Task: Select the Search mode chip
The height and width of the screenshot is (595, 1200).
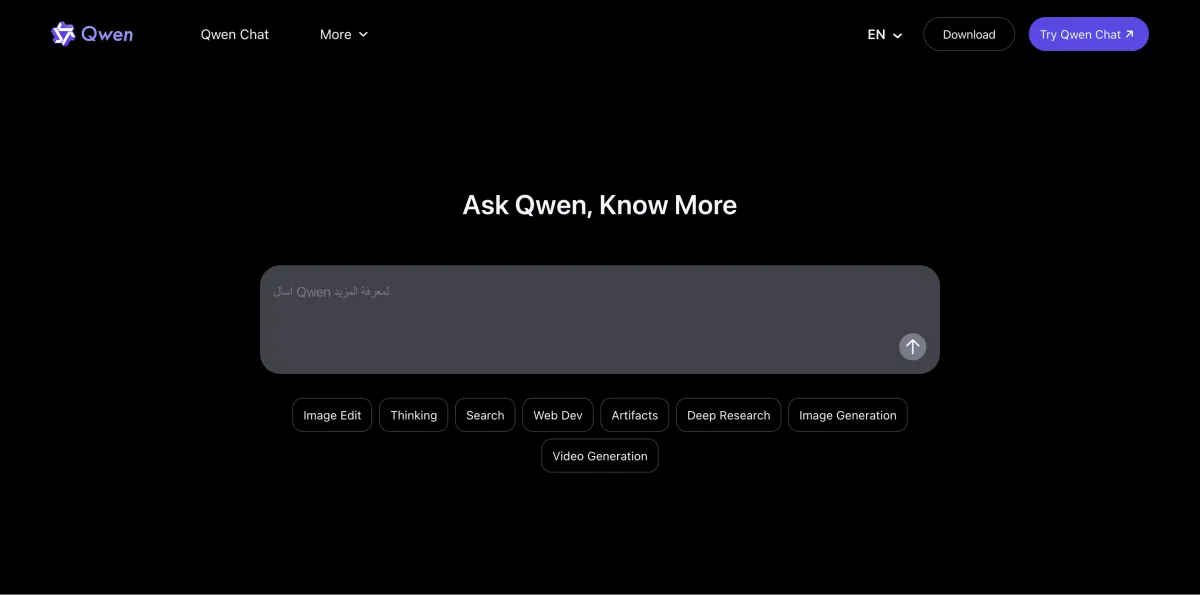Action: coord(484,415)
